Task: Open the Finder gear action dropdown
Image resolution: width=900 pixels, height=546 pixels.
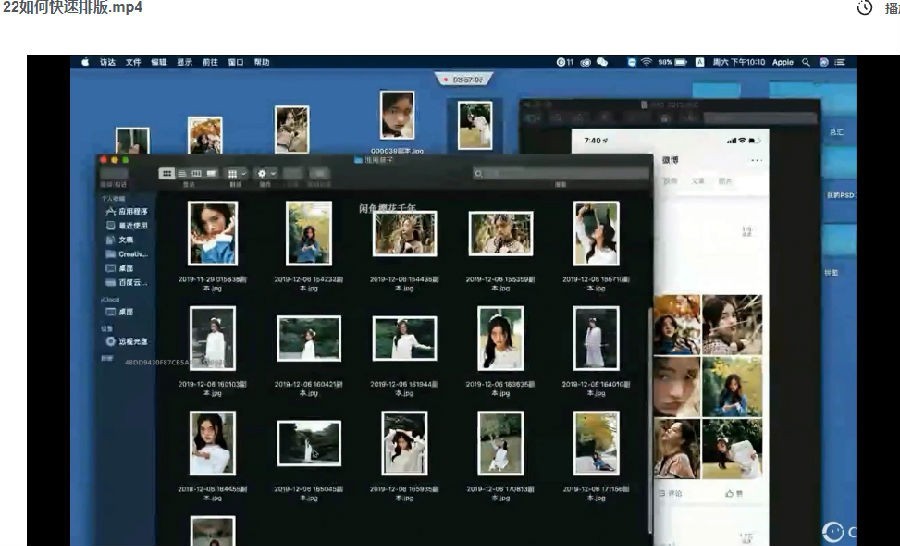Action: click(x=266, y=173)
